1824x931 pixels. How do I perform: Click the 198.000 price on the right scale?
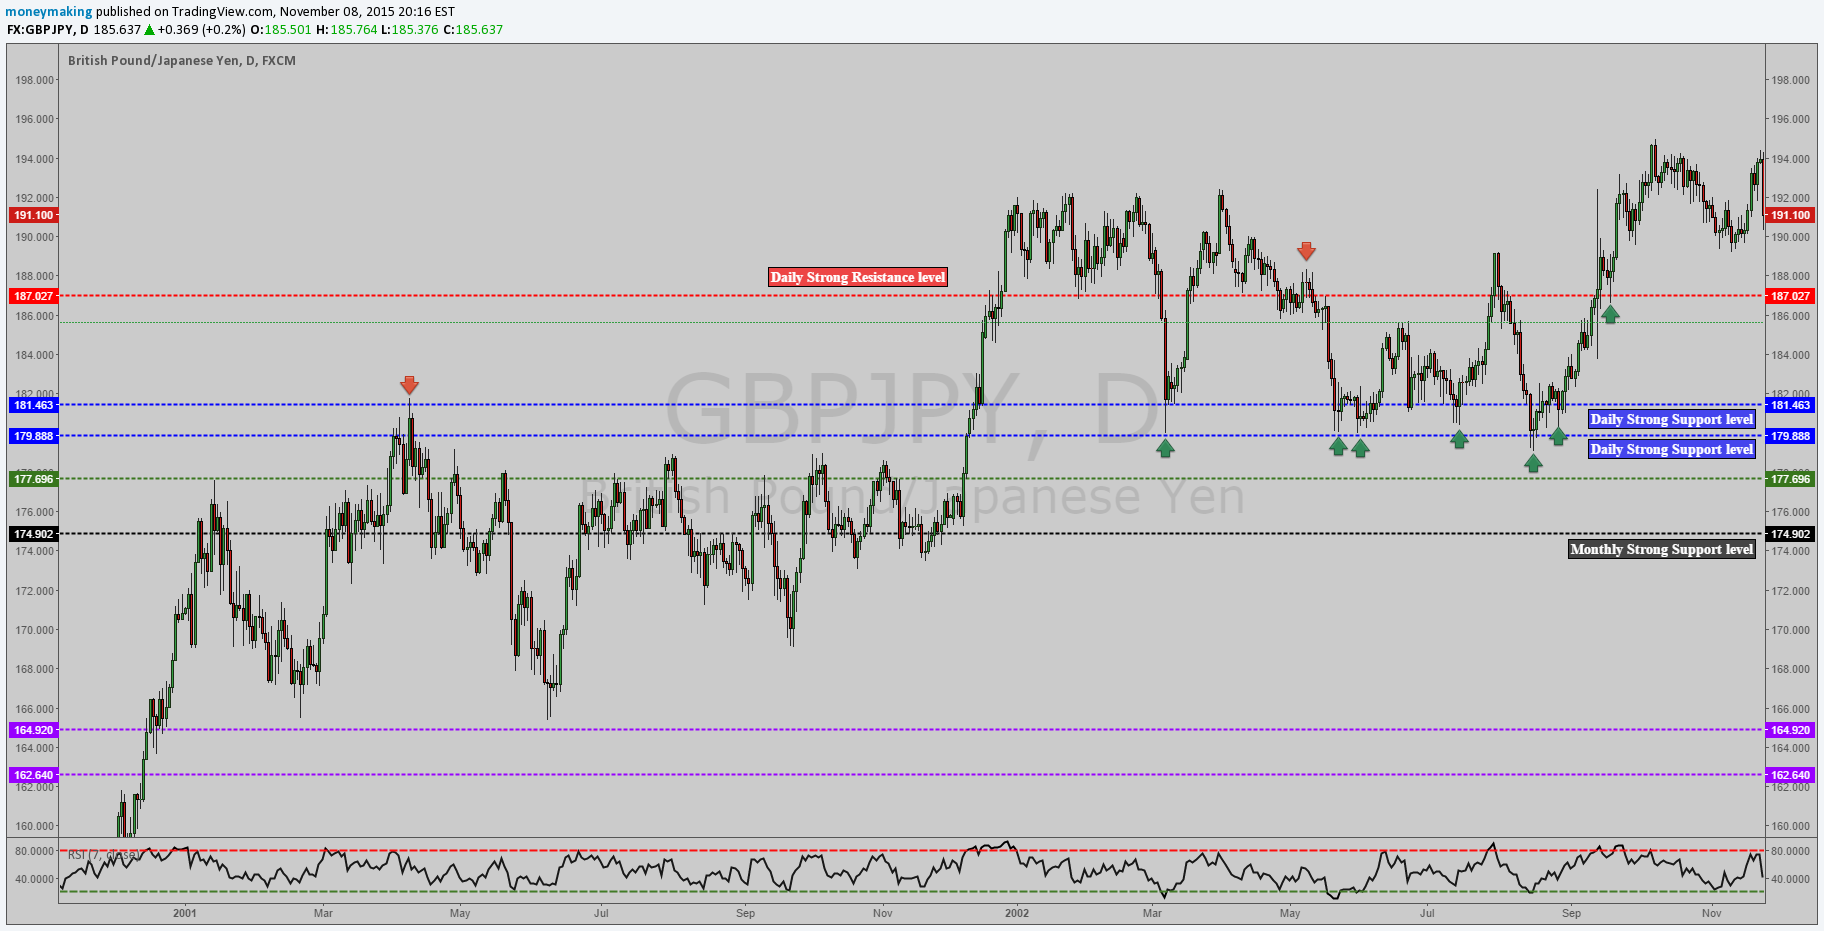click(x=1790, y=80)
